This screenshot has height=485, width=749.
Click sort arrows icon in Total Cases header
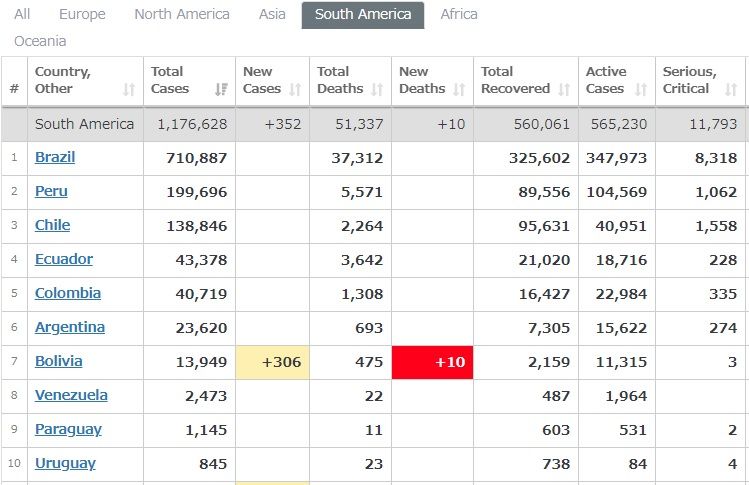(x=220, y=90)
